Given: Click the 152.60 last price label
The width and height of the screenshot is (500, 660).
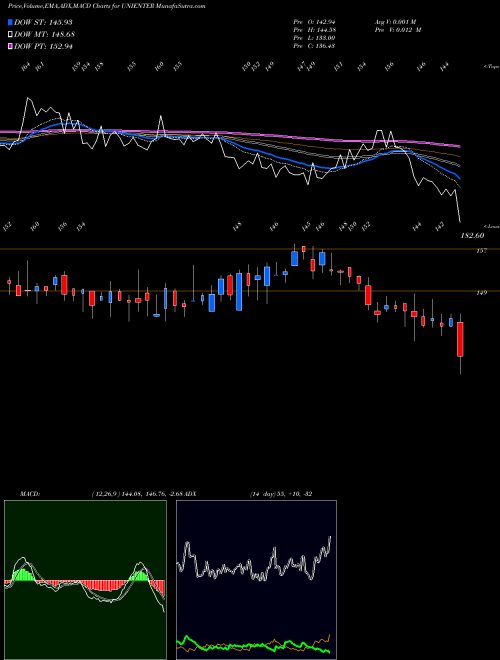Looking at the screenshot, I should 472,236.
